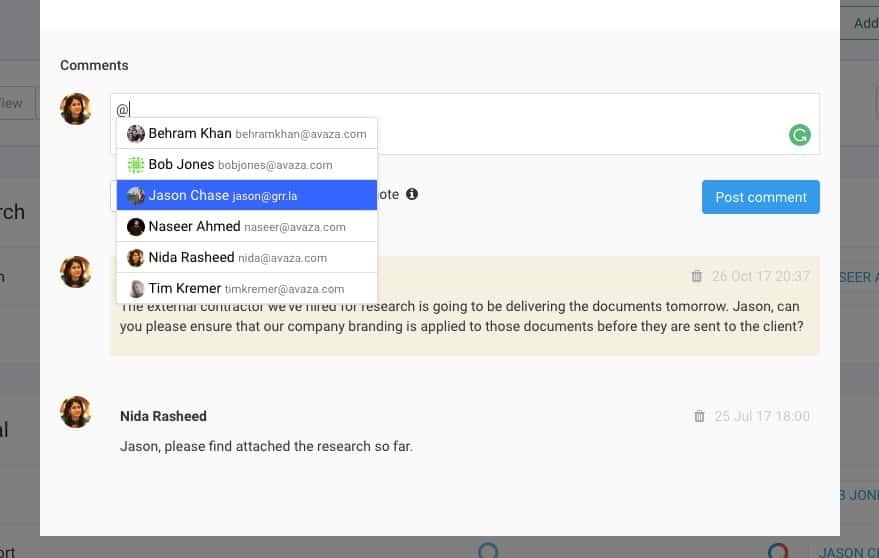Click the info icon beside the note option
The width and height of the screenshot is (879, 558).
click(x=412, y=194)
